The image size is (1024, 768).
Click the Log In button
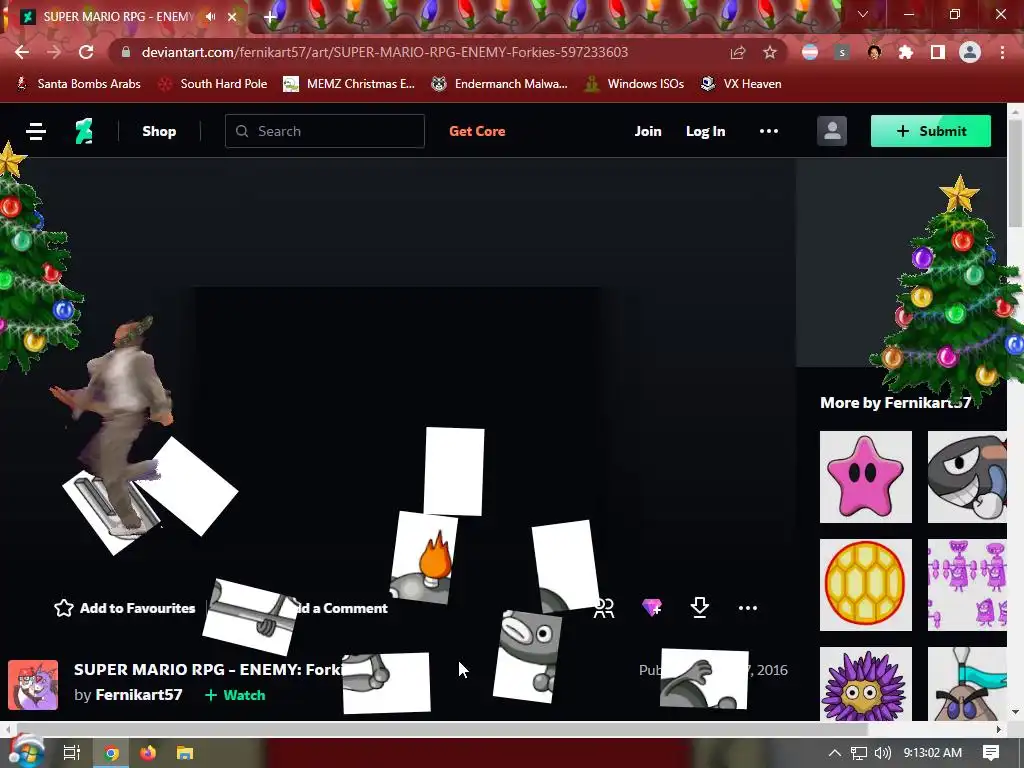tap(705, 131)
